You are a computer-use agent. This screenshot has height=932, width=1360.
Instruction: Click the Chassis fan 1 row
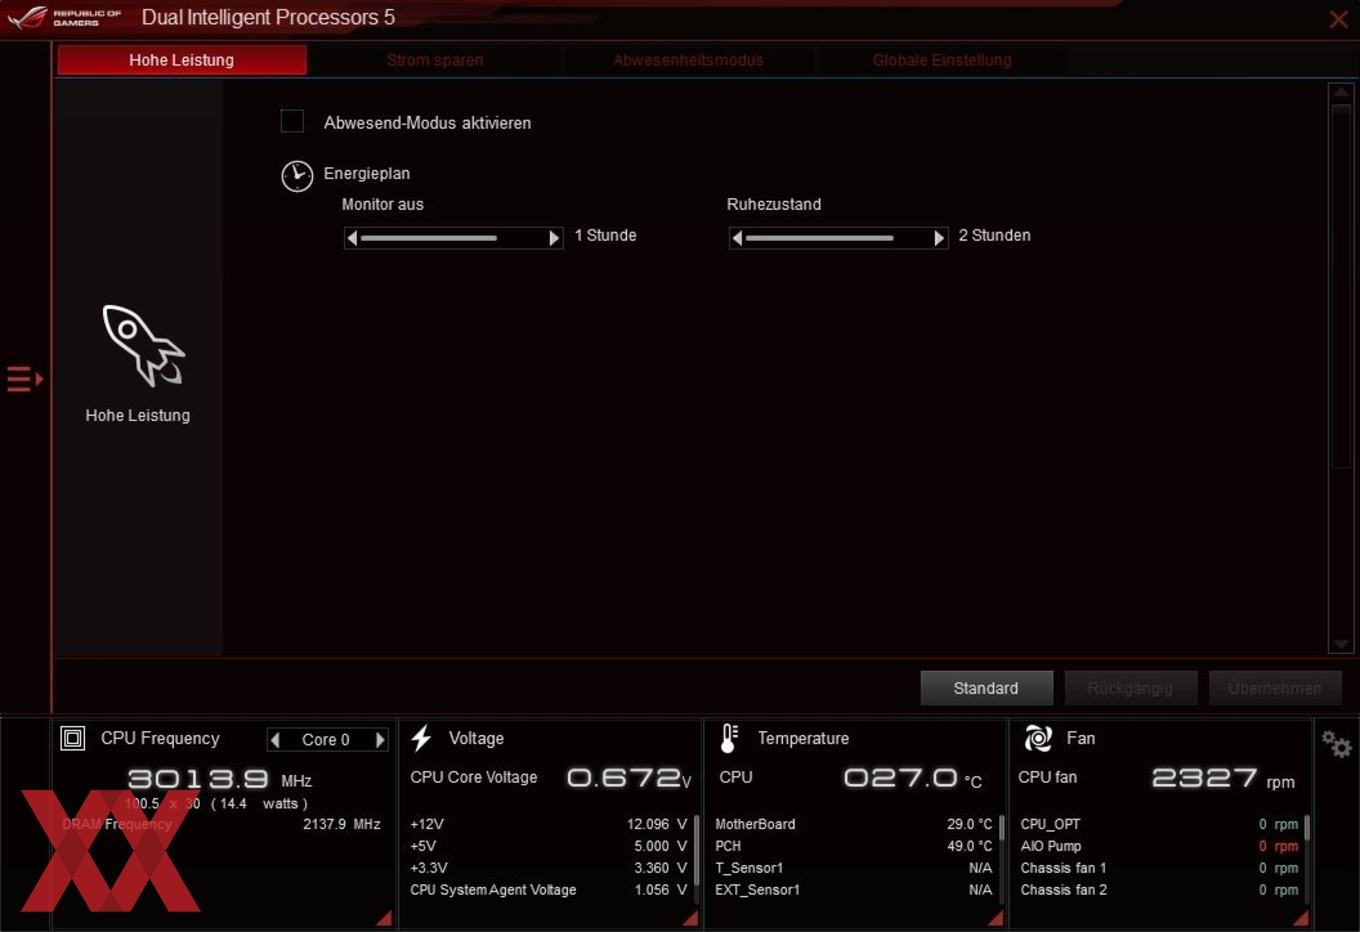[x=1159, y=868]
